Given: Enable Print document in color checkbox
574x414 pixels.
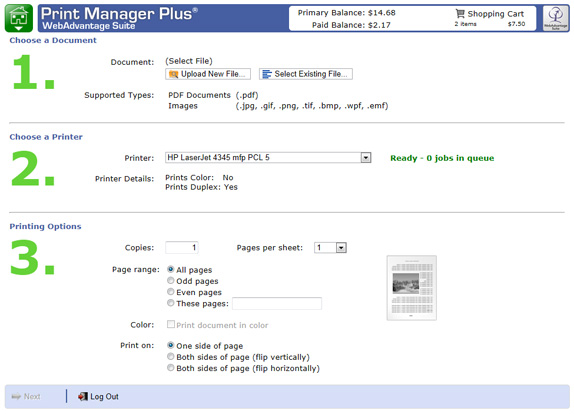Looking at the screenshot, I should coord(171,324).
